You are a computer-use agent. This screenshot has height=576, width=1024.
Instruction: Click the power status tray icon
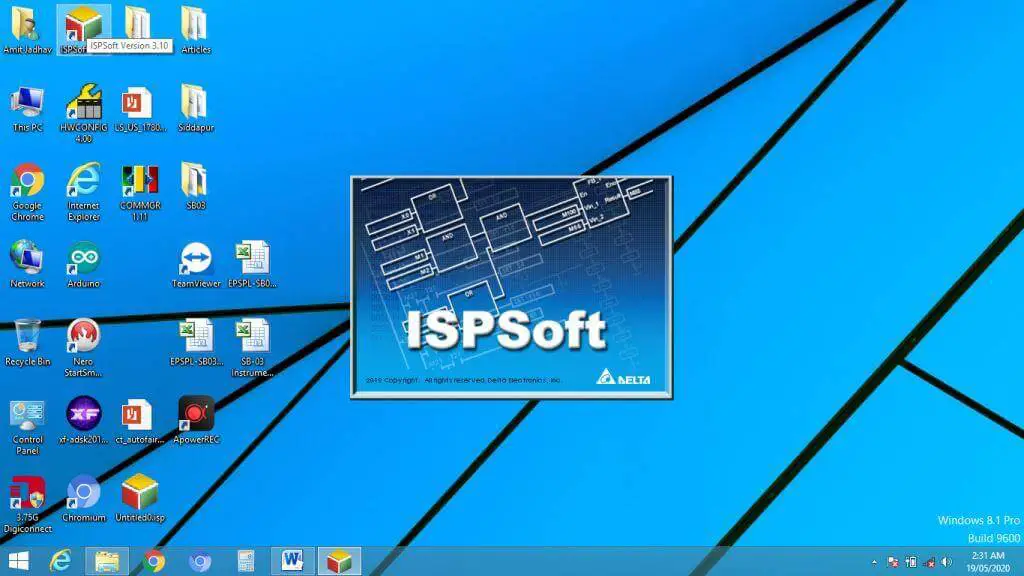point(911,562)
